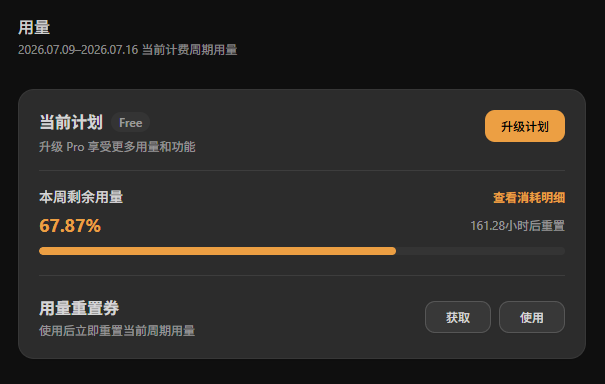Click the 当前计划 heading
The image size is (605, 384).
pos(71,122)
